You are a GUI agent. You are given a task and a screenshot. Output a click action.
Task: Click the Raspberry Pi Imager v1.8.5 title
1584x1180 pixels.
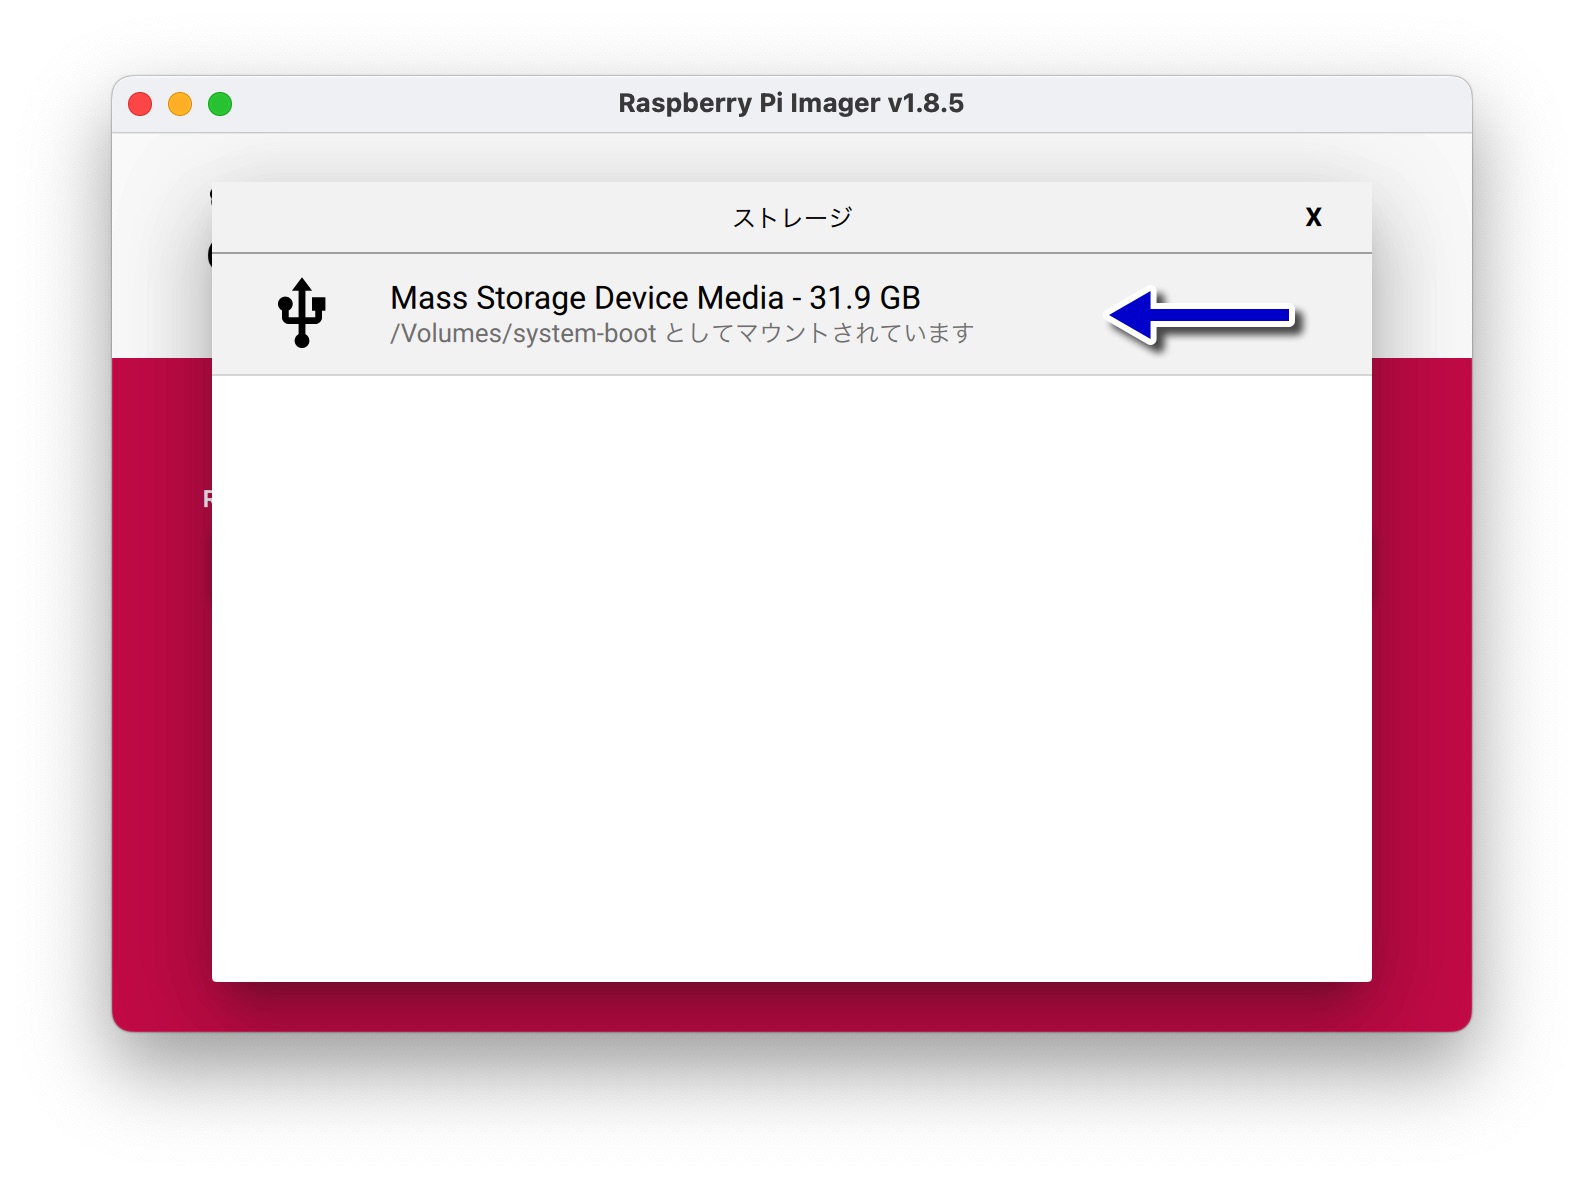click(791, 103)
